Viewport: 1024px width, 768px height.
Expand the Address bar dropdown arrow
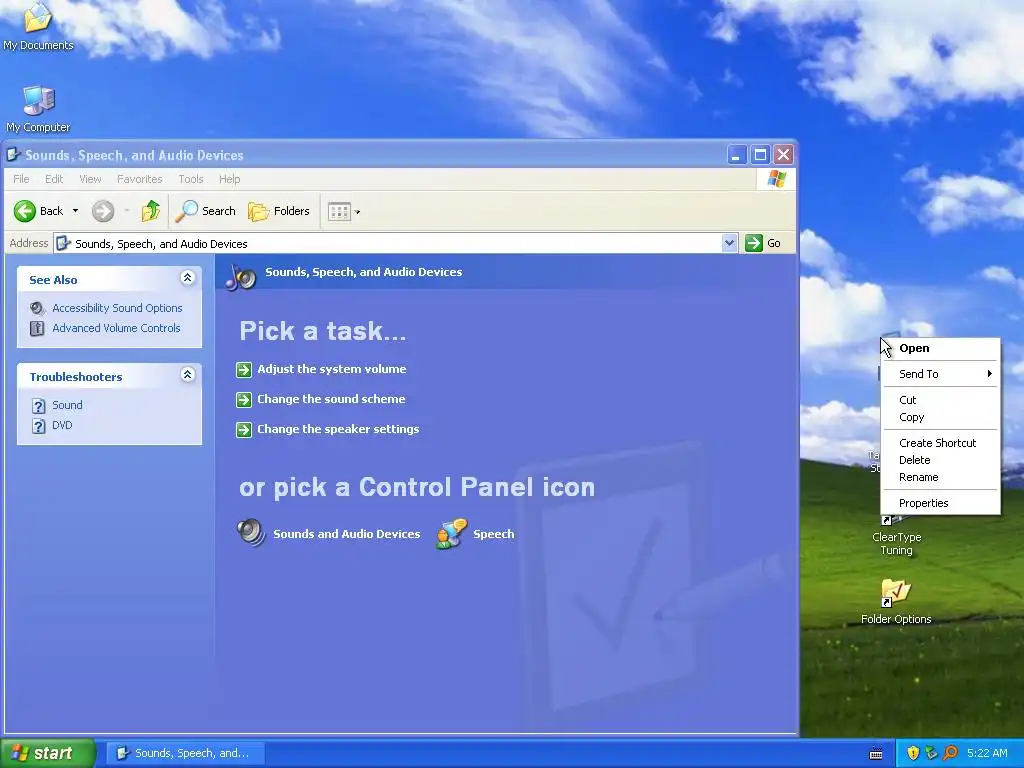(x=729, y=243)
